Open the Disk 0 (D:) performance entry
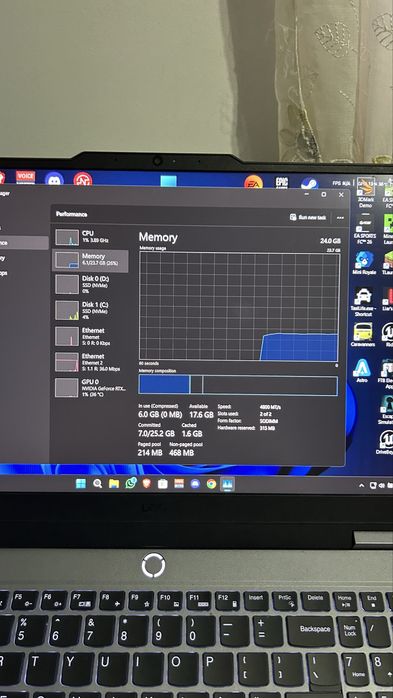The width and height of the screenshot is (393, 698). coord(90,284)
